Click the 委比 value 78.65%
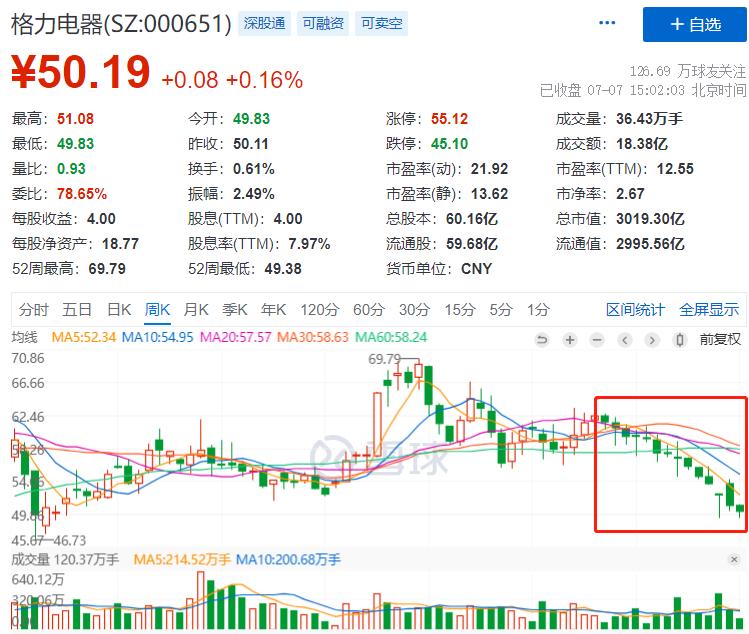This screenshot has height=634, width=749. (82, 193)
